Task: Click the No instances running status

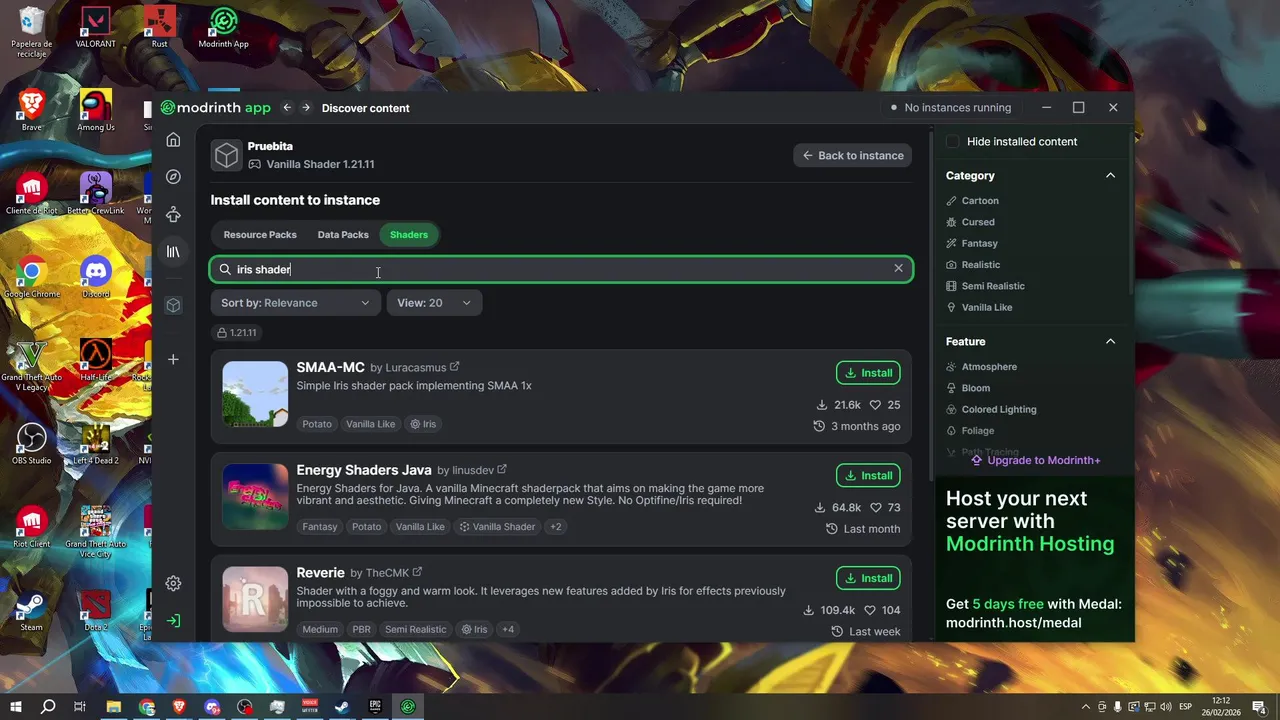Action: (x=950, y=108)
